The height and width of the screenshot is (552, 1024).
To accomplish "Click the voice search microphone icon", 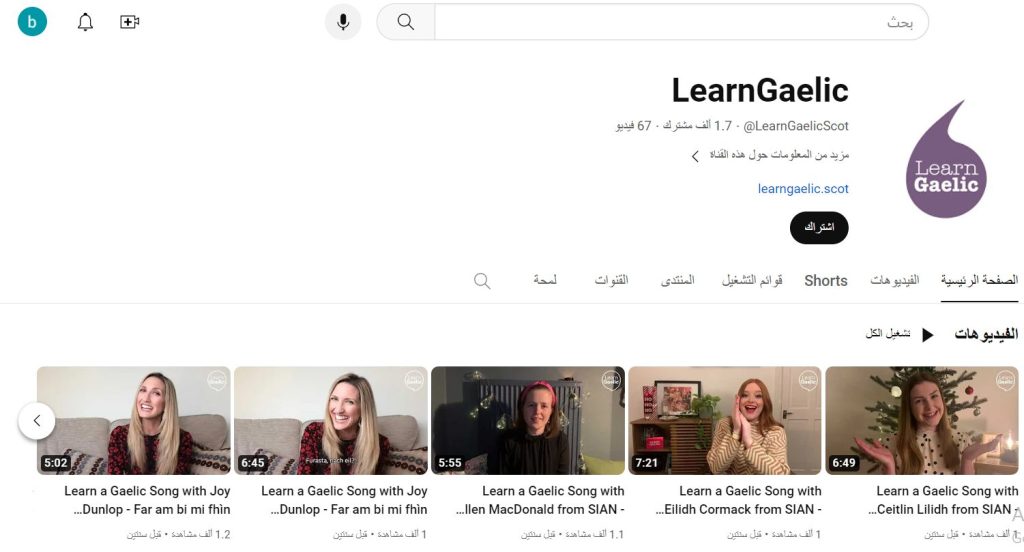I will (x=343, y=22).
